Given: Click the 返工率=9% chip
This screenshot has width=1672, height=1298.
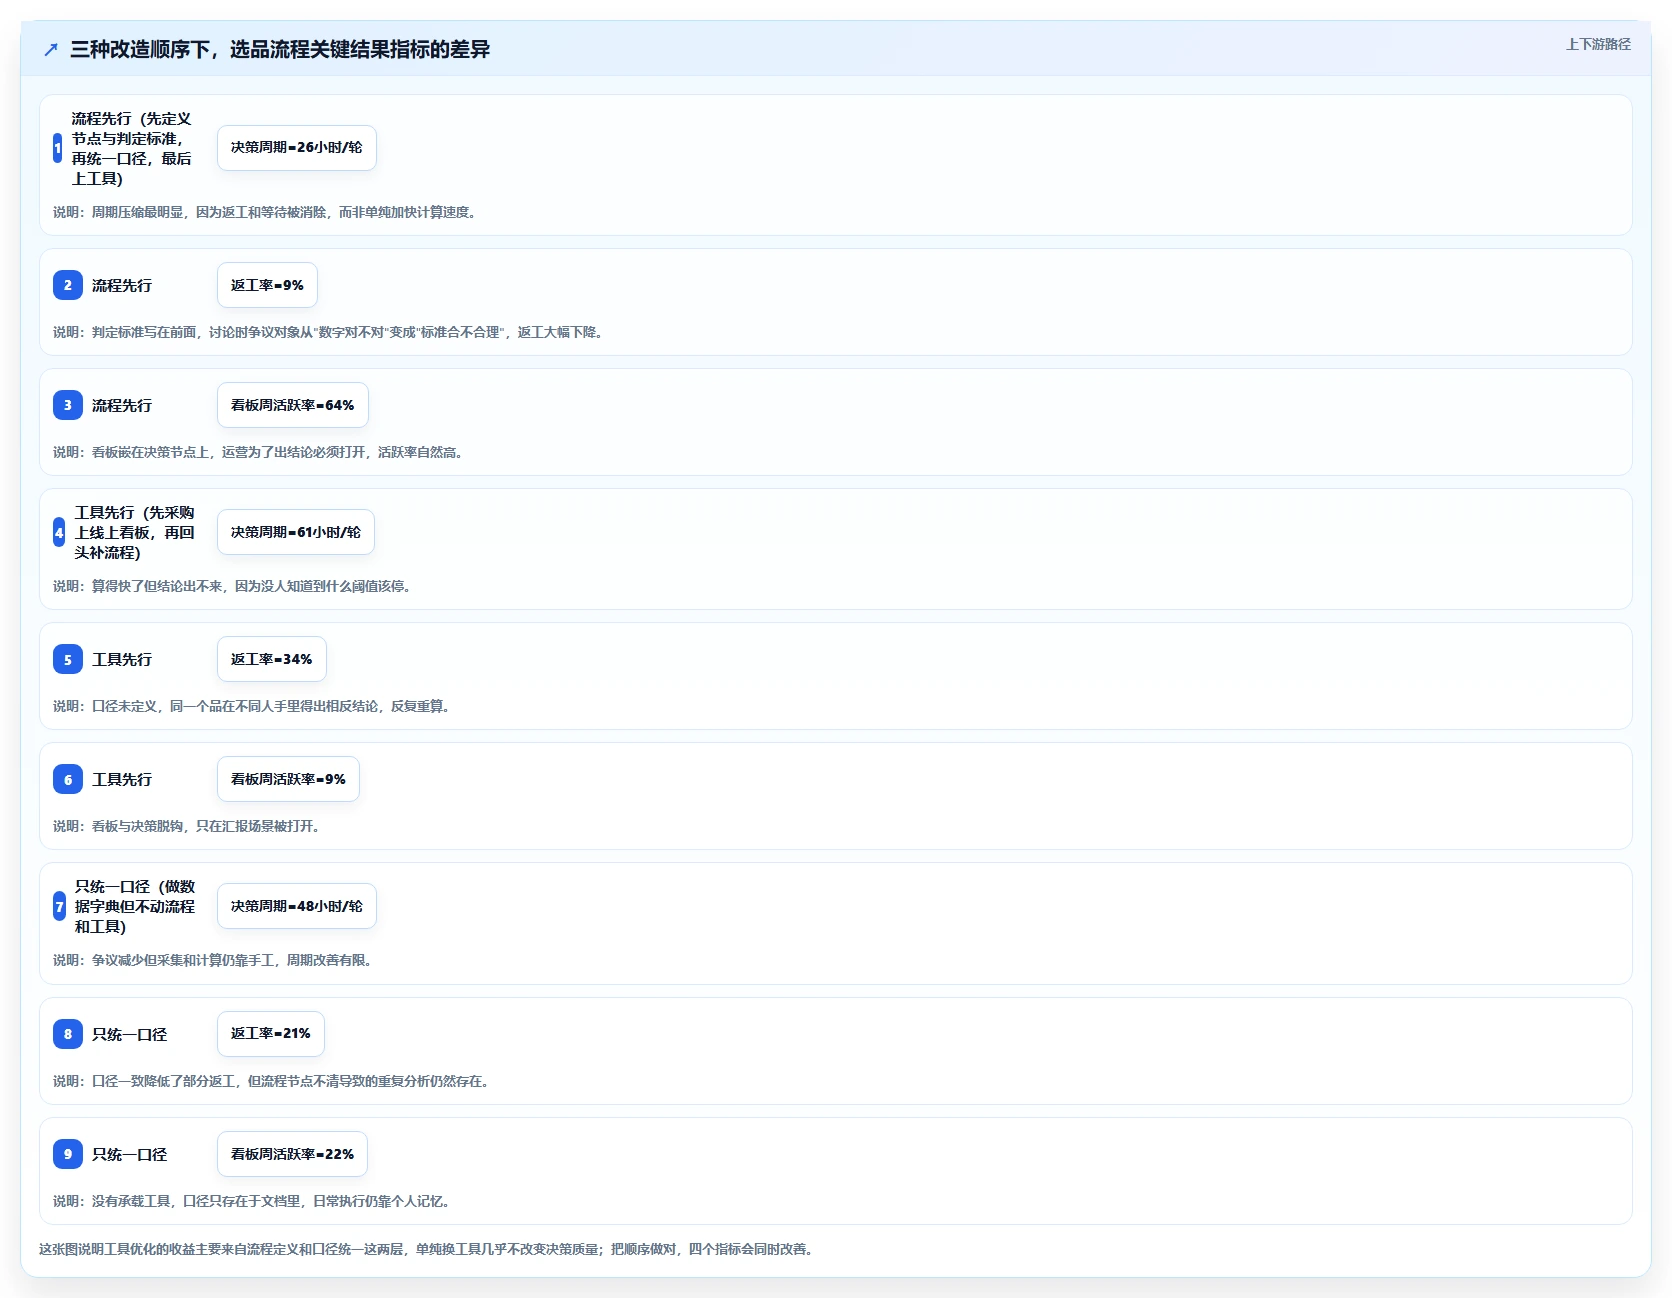Looking at the screenshot, I should (x=267, y=285).
